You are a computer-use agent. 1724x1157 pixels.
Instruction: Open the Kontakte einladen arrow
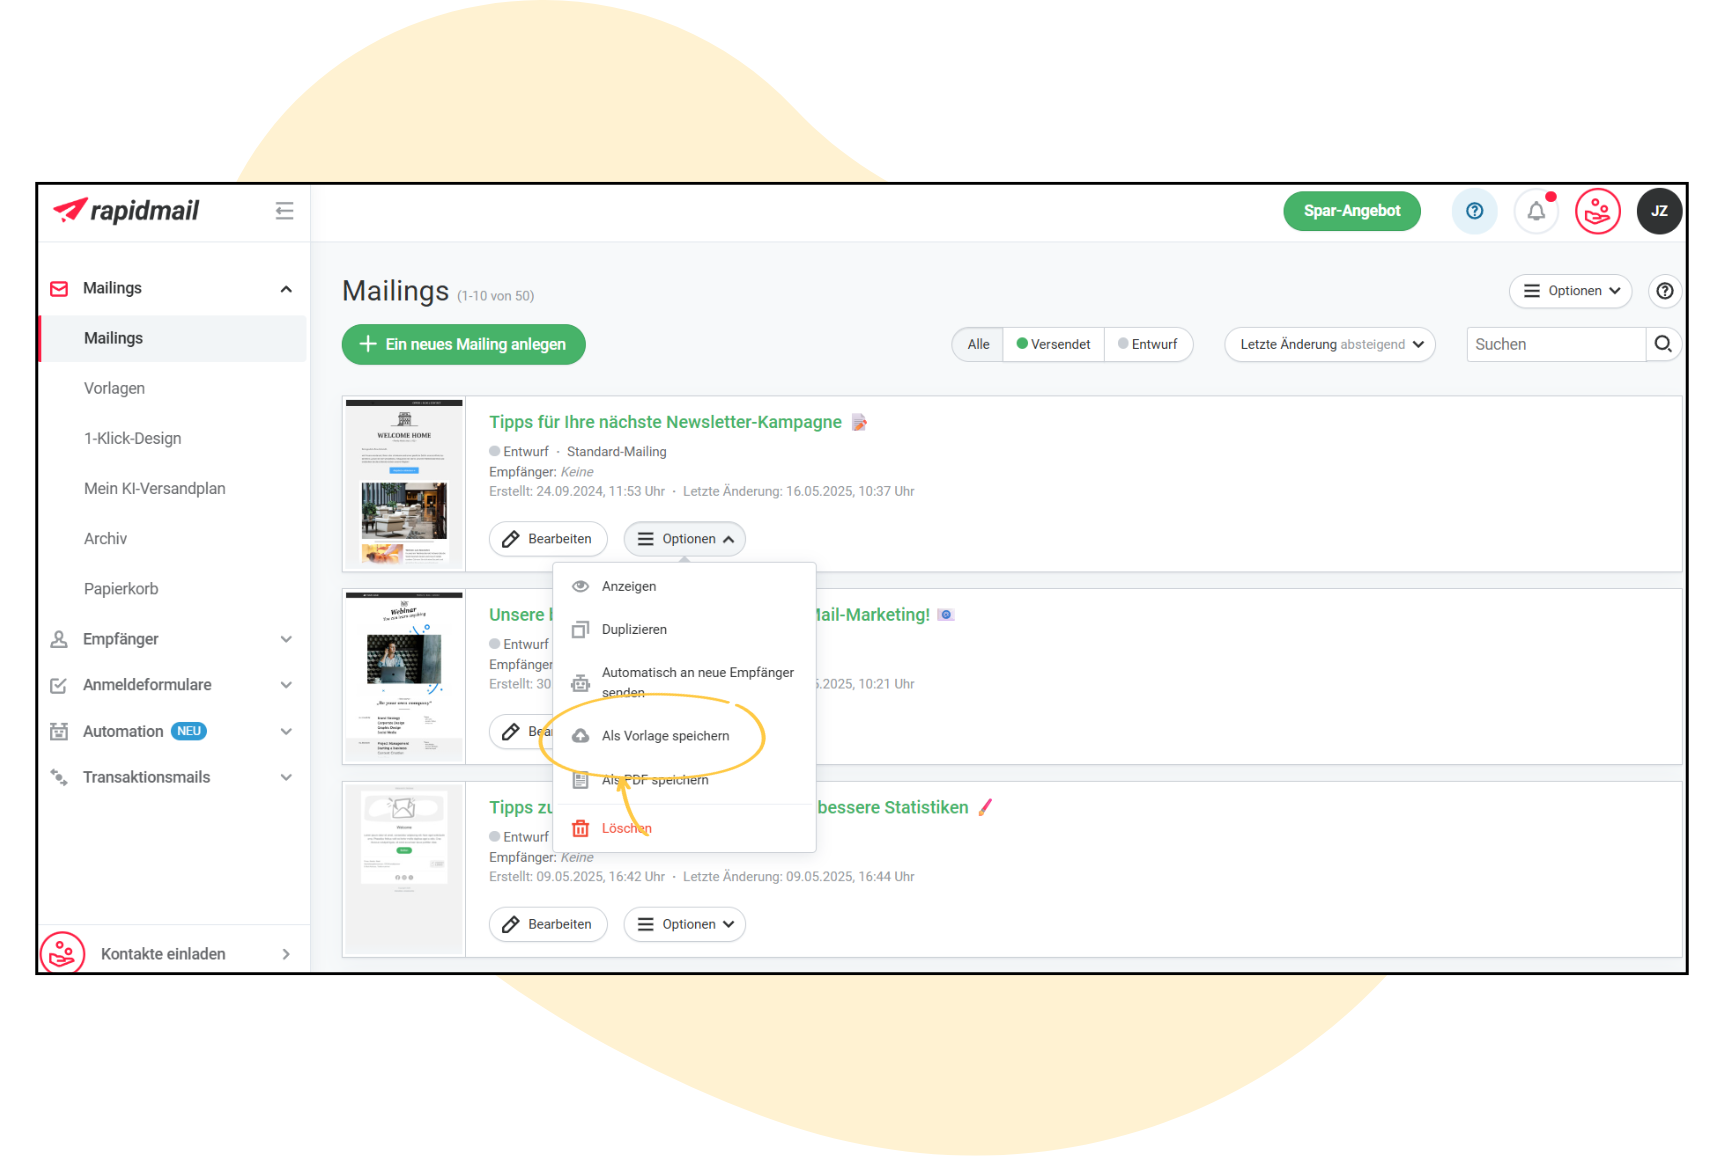[x=286, y=954]
